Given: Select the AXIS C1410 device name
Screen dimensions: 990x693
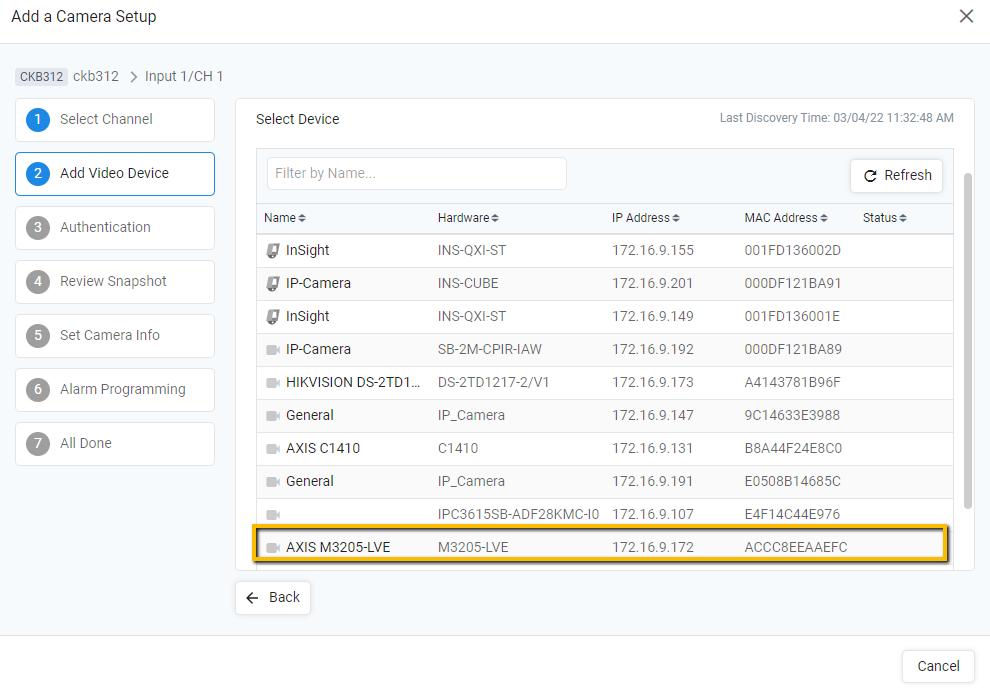Looking at the screenshot, I should (x=323, y=448).
